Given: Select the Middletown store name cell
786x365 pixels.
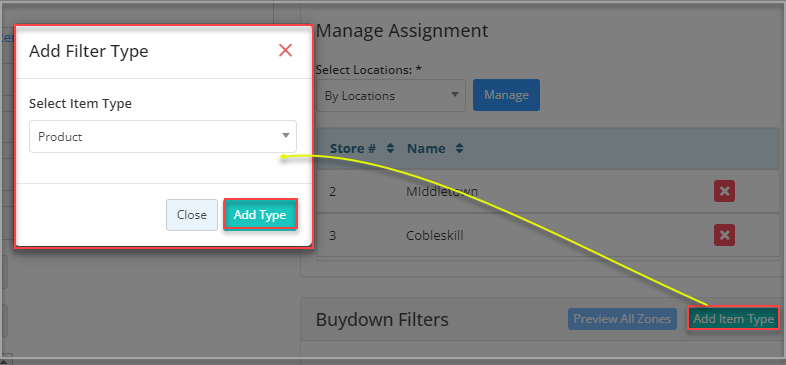Looking at the screenshot, I should pos(442,191).
